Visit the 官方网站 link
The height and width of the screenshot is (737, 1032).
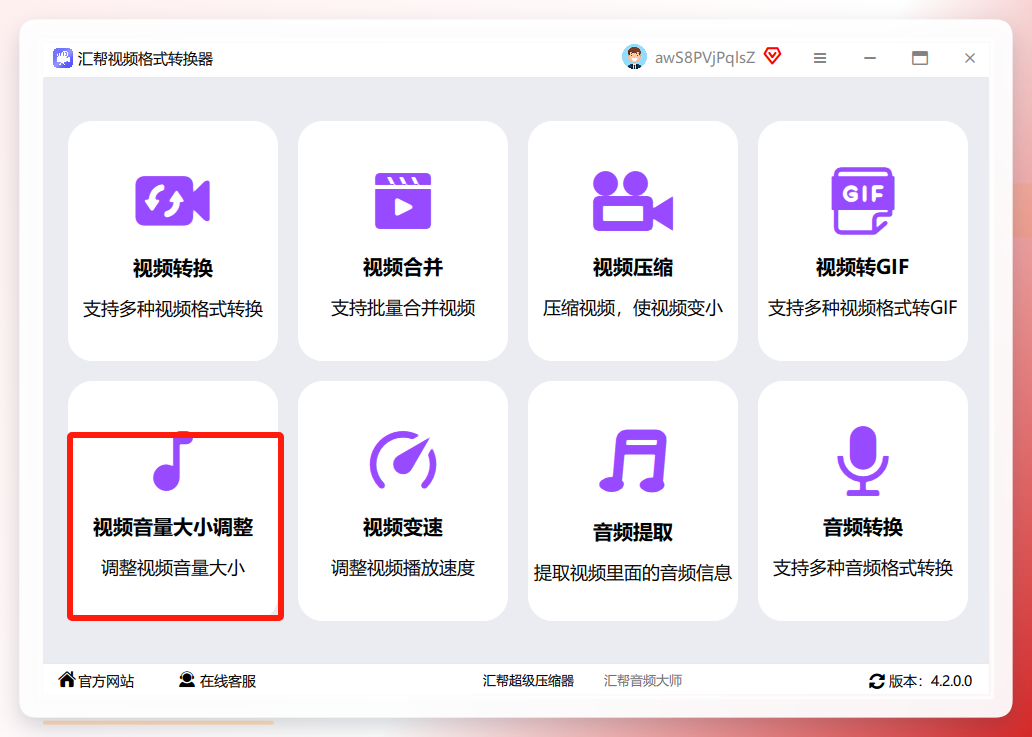(x=106, y=681)
